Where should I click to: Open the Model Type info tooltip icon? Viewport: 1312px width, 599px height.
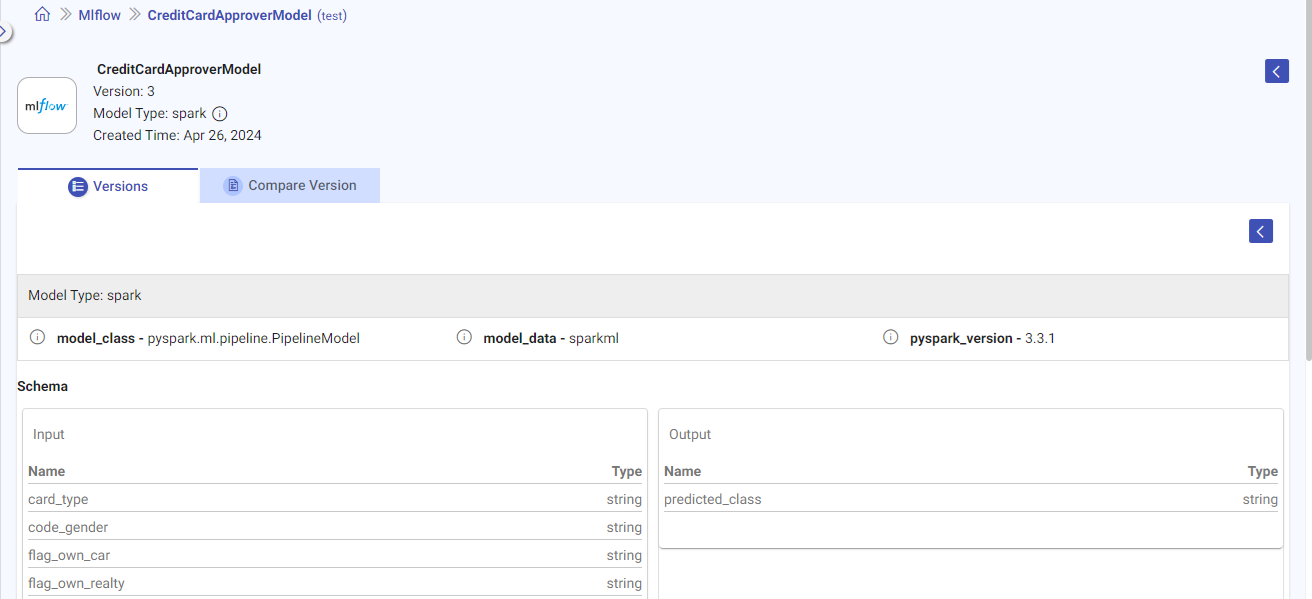coord(219,113)
